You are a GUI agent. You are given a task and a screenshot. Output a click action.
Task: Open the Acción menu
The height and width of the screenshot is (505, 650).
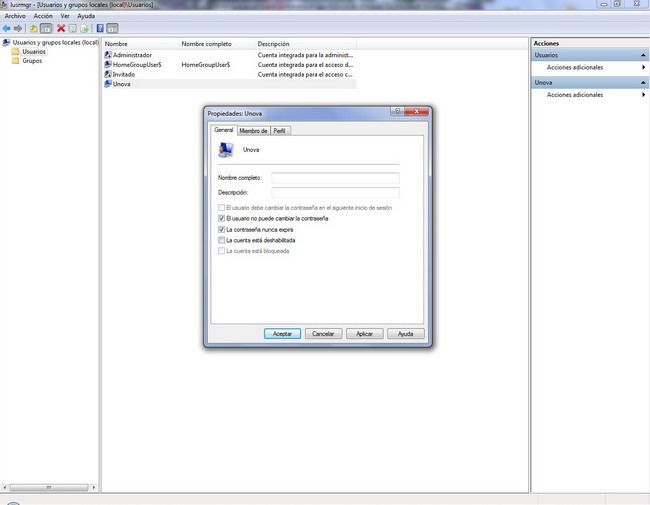click(43, 16)
